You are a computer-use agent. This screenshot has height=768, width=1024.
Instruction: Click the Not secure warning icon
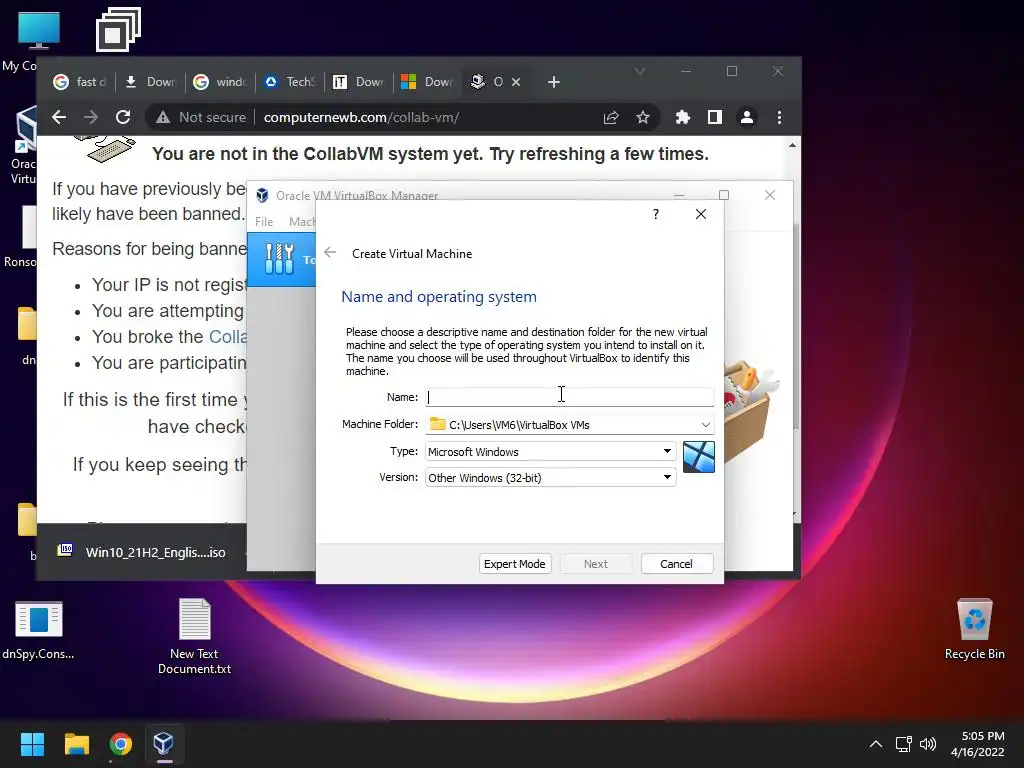[163, 118]
